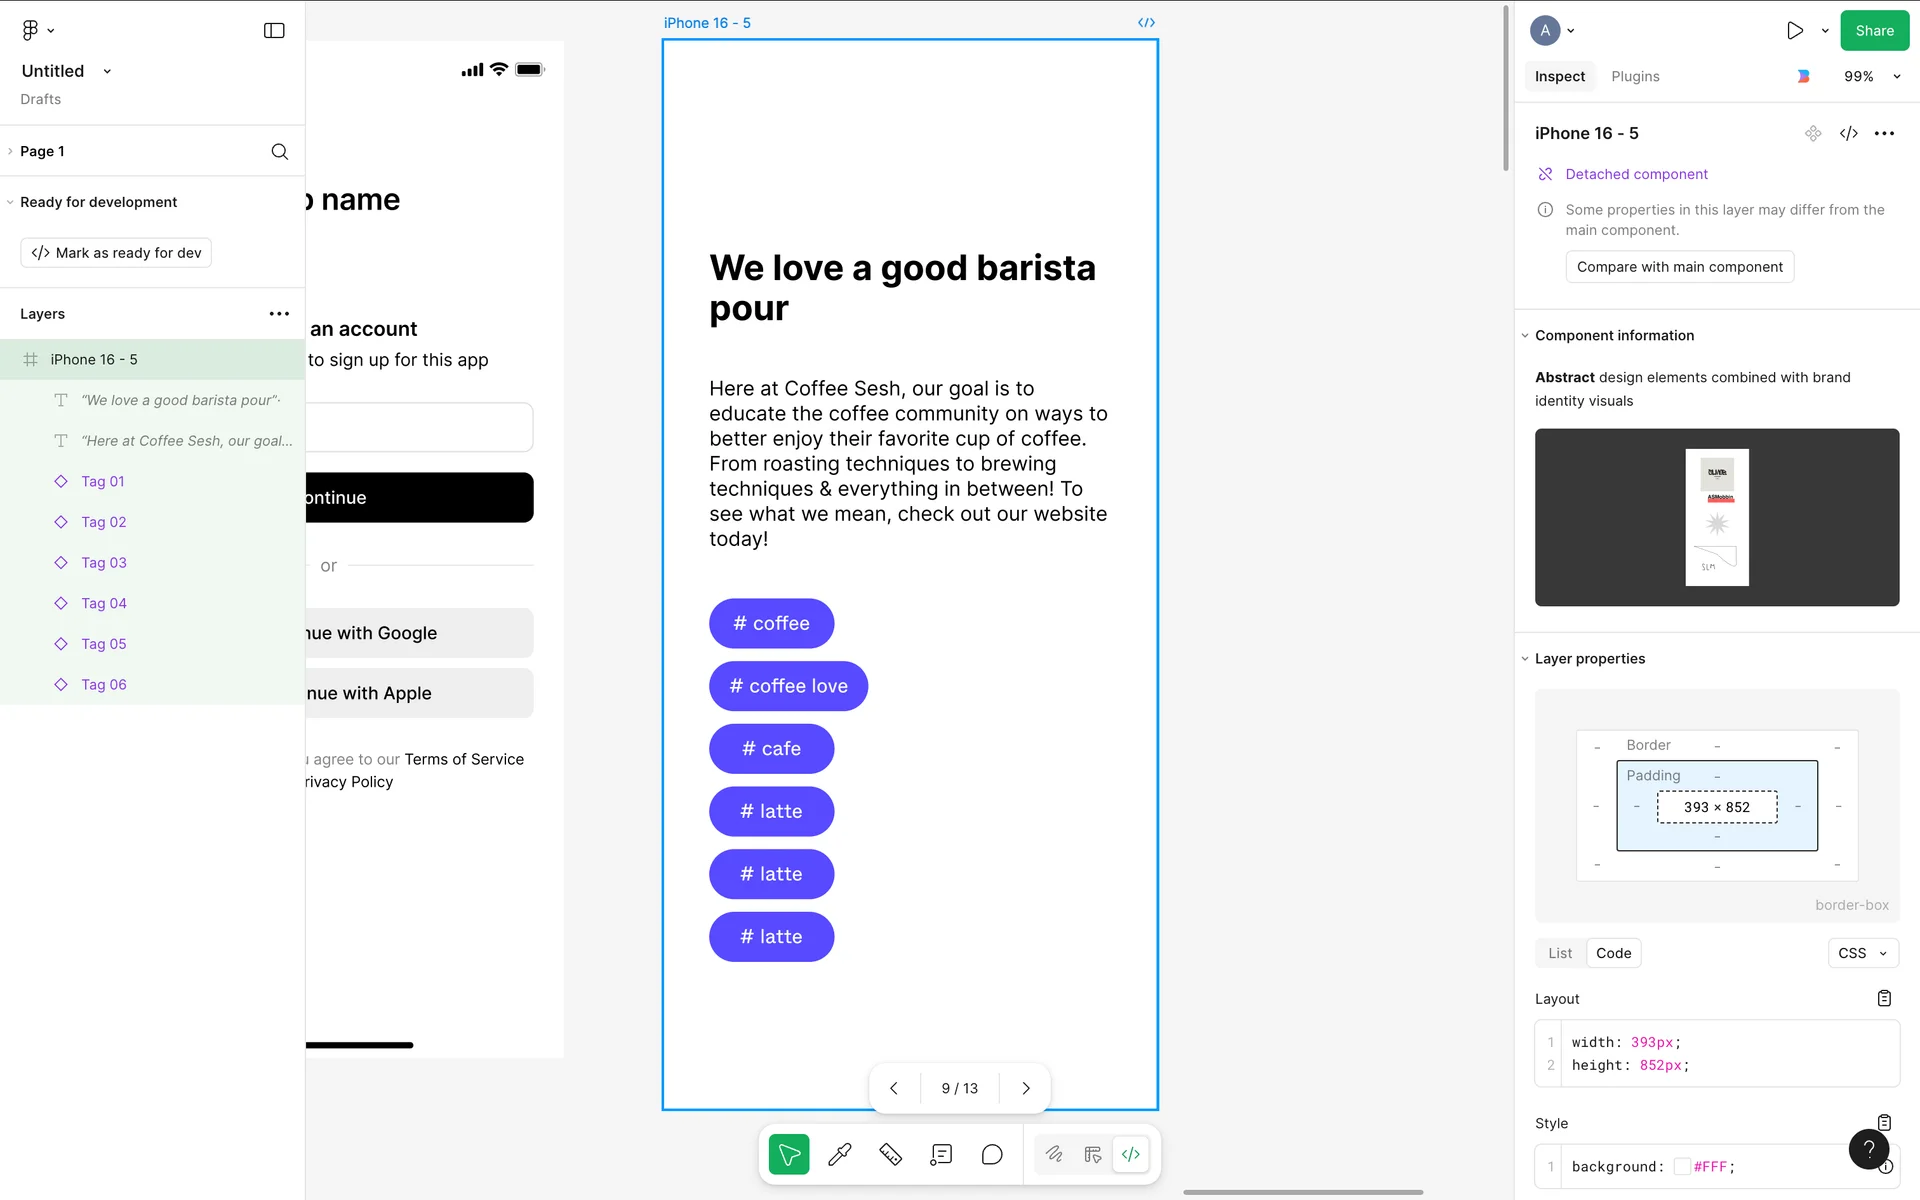Select the ruler measure tool
1920x1200 pixels.
(x=890, y=1155)
